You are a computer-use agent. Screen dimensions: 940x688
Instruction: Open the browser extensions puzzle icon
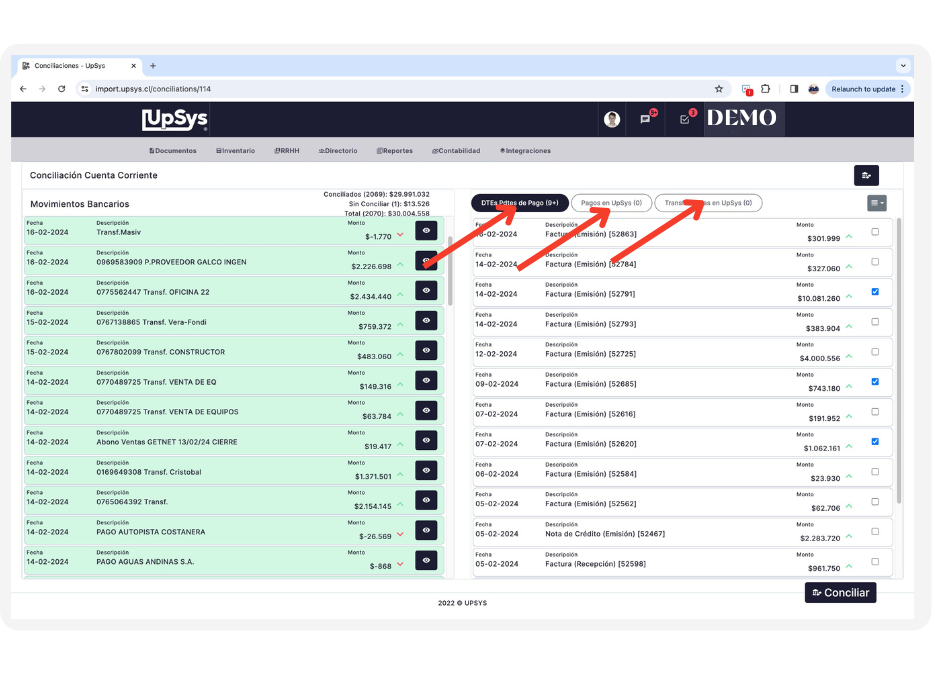coord(766,89)
